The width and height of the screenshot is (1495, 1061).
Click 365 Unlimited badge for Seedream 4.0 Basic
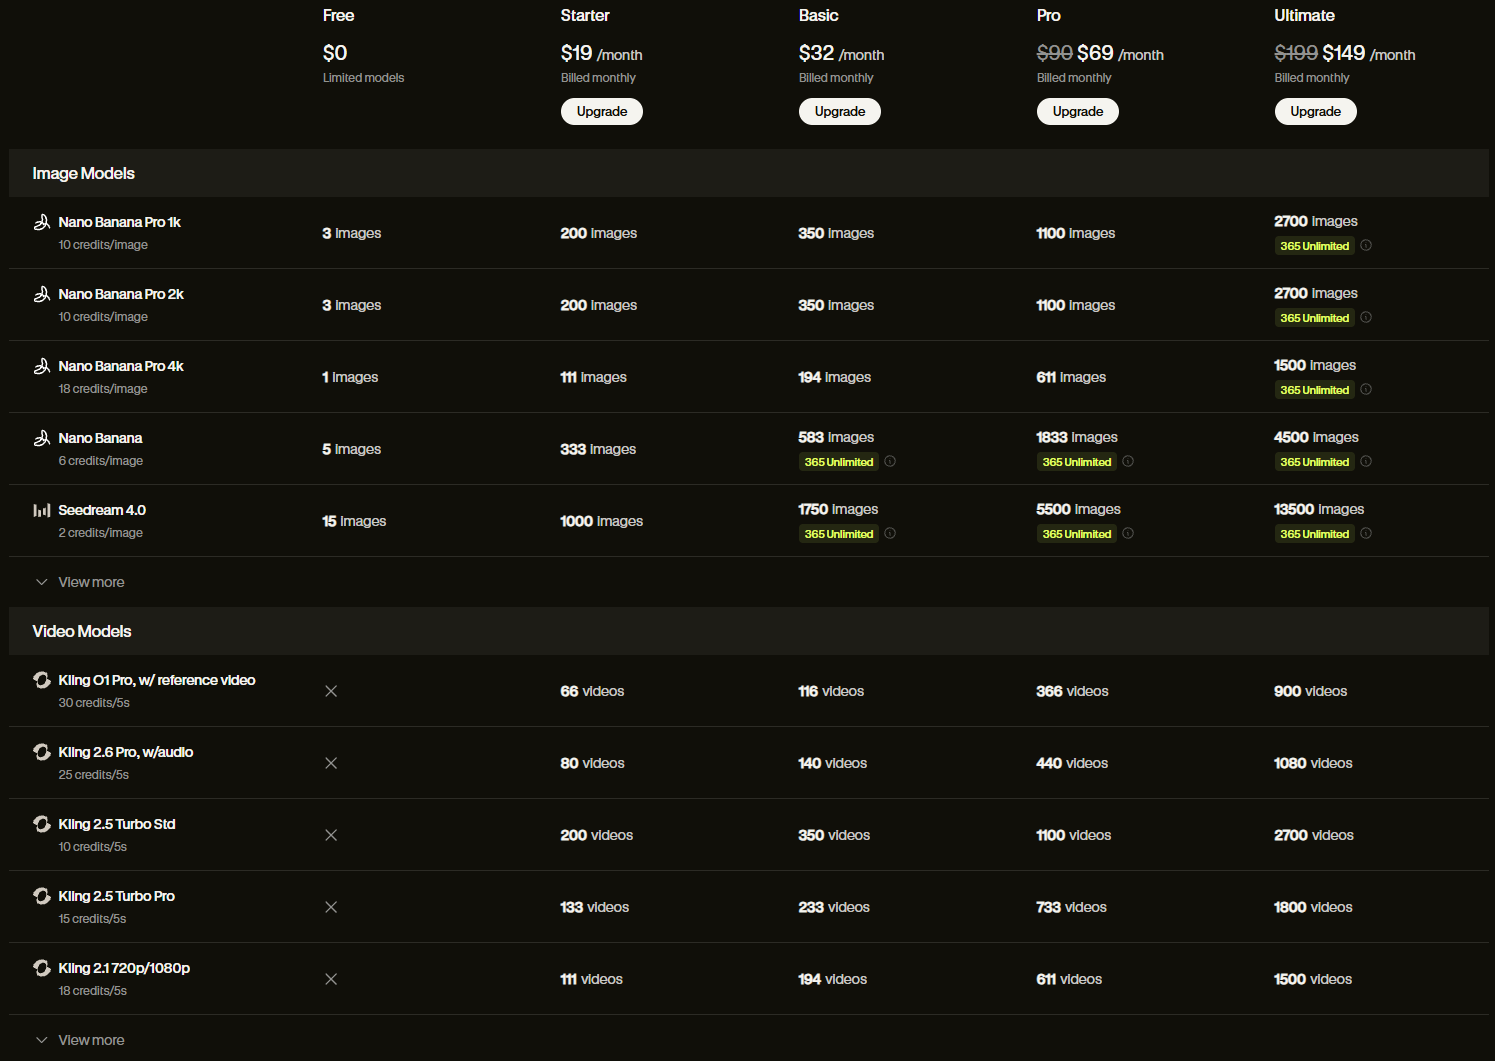pos(838,534)
